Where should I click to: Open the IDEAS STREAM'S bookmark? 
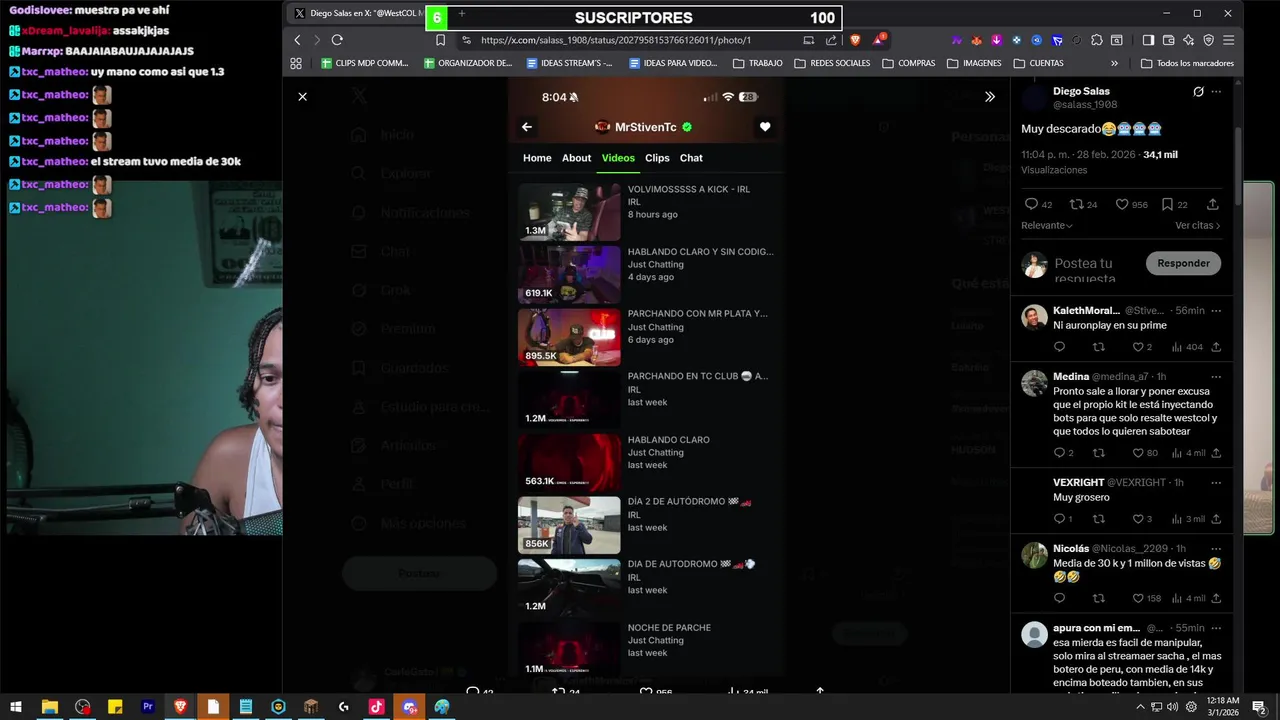(570, 63)
